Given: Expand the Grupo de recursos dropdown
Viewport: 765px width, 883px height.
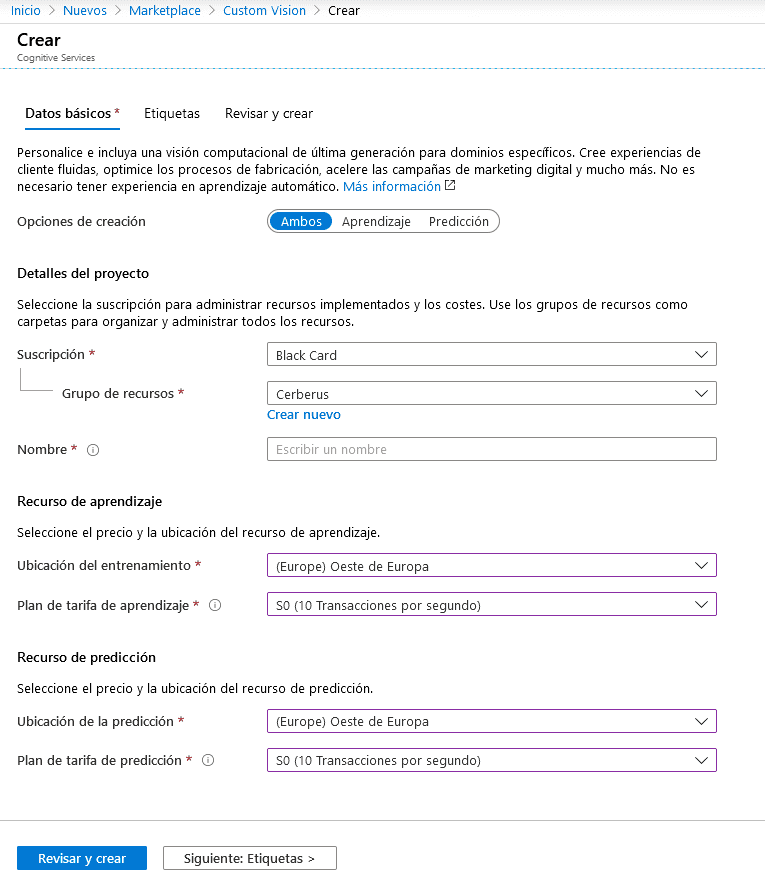Looking at the screenshot, I should click(492, 393).
